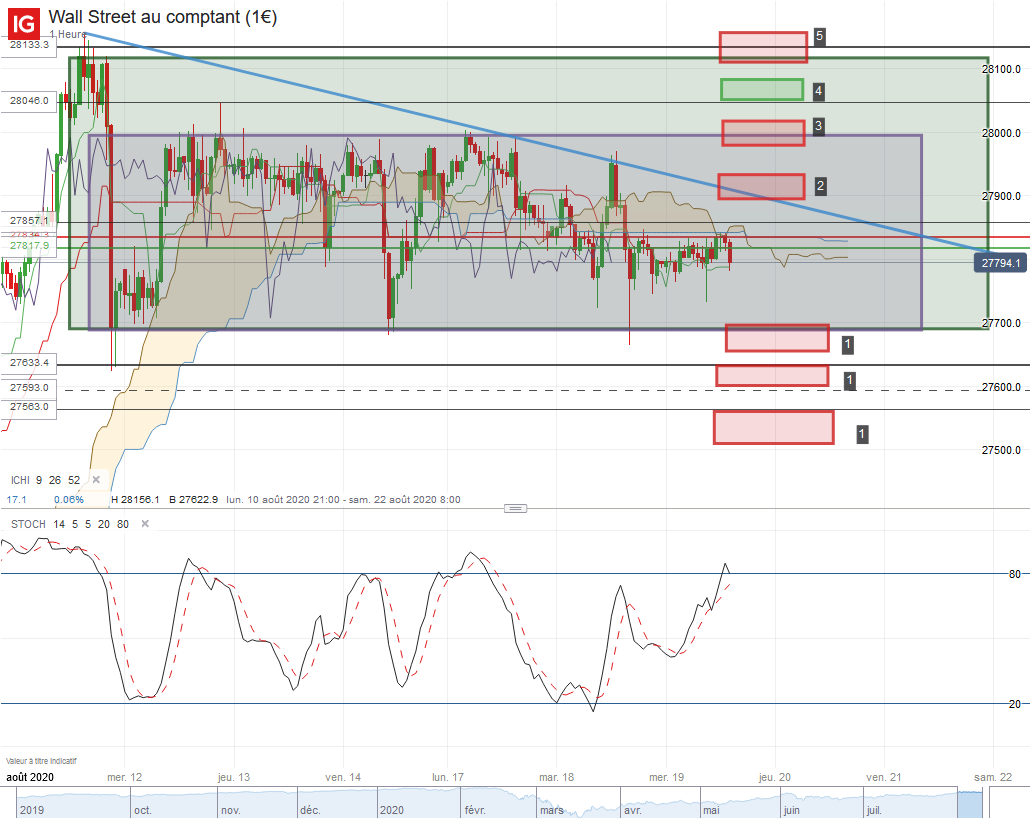
Task: Click the ven. 21 date label
Action: (884, 777)
